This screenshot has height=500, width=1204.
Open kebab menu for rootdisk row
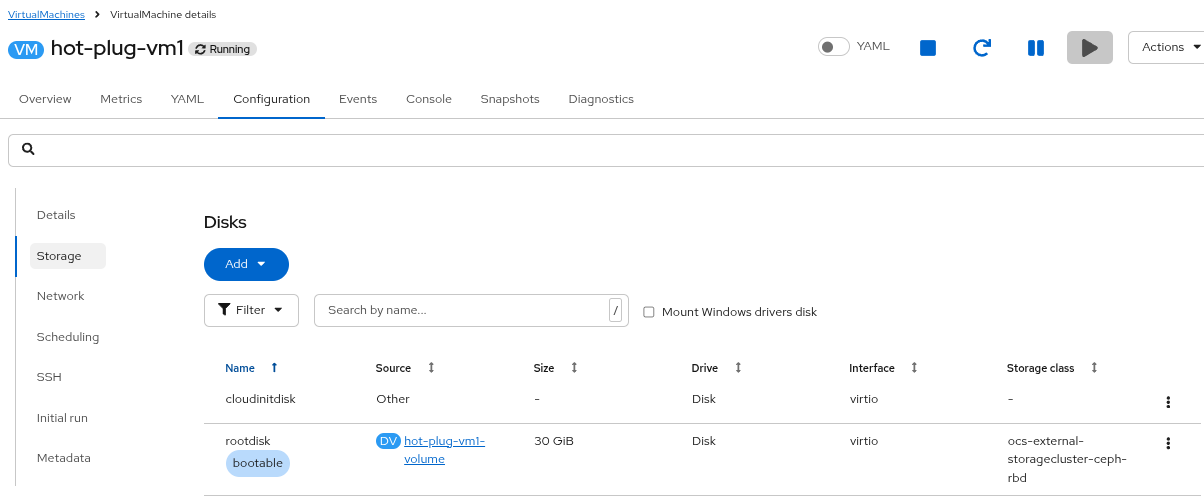1167,443
